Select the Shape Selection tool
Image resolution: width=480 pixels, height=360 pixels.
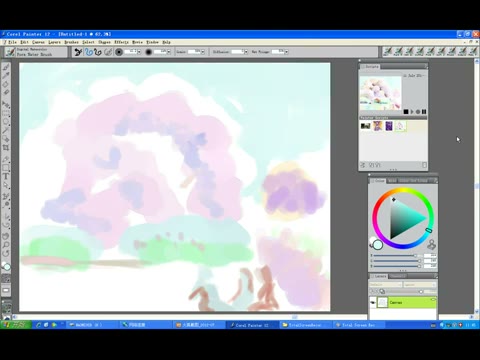[x=6, y=185]
